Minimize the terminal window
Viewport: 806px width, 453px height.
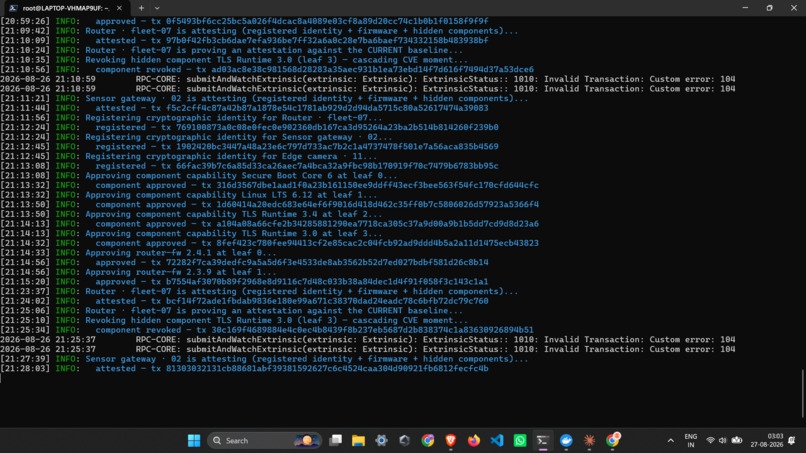pyautogui.click(x=745, y=8)
